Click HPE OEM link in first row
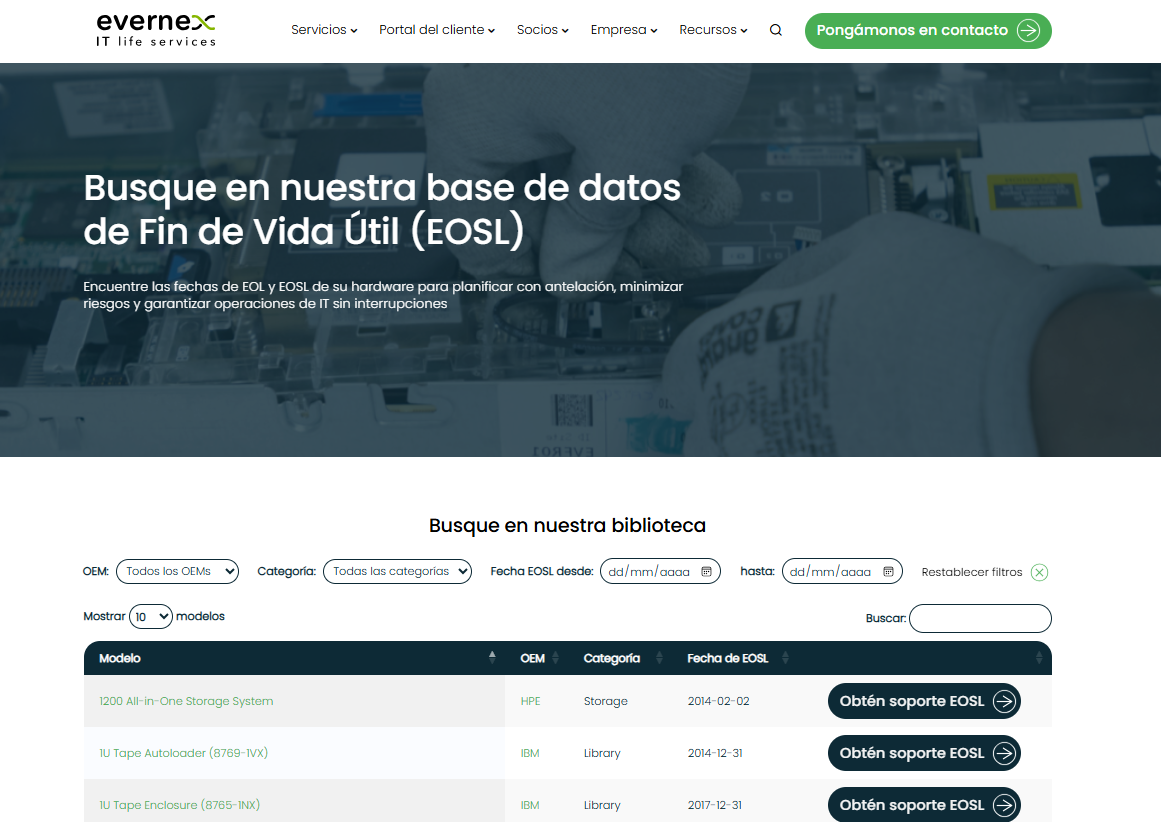The height and width of the screenshot is (822, 1161). coord(530,701)
